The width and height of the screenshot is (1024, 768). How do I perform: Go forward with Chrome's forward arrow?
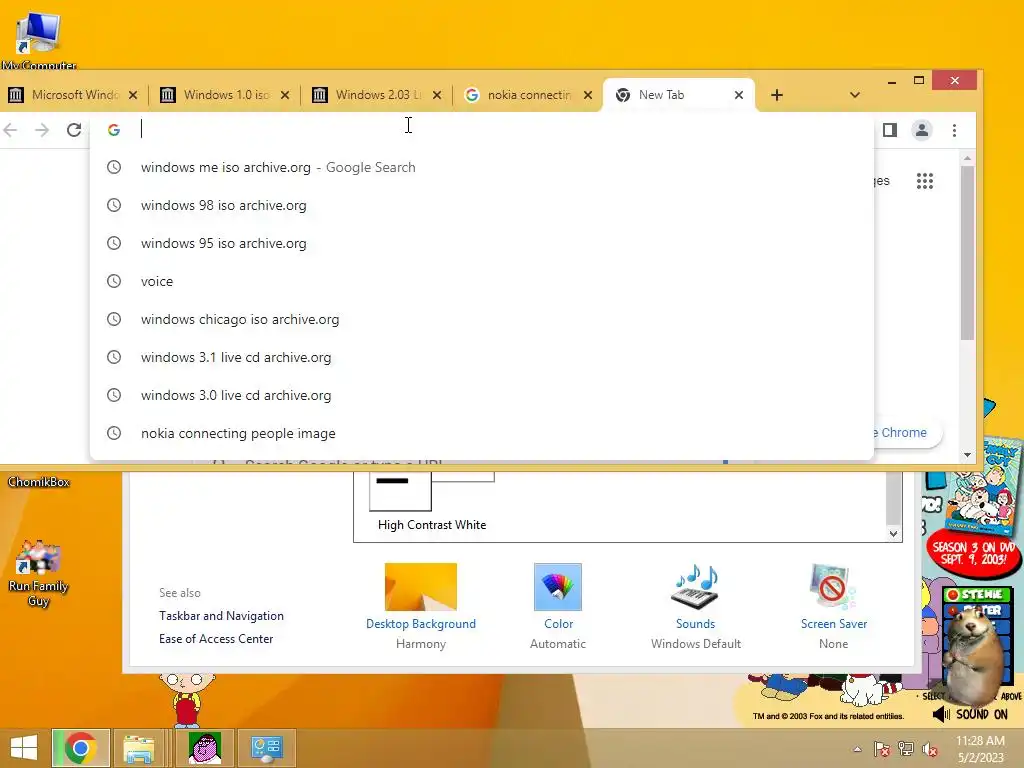[42, 130]
